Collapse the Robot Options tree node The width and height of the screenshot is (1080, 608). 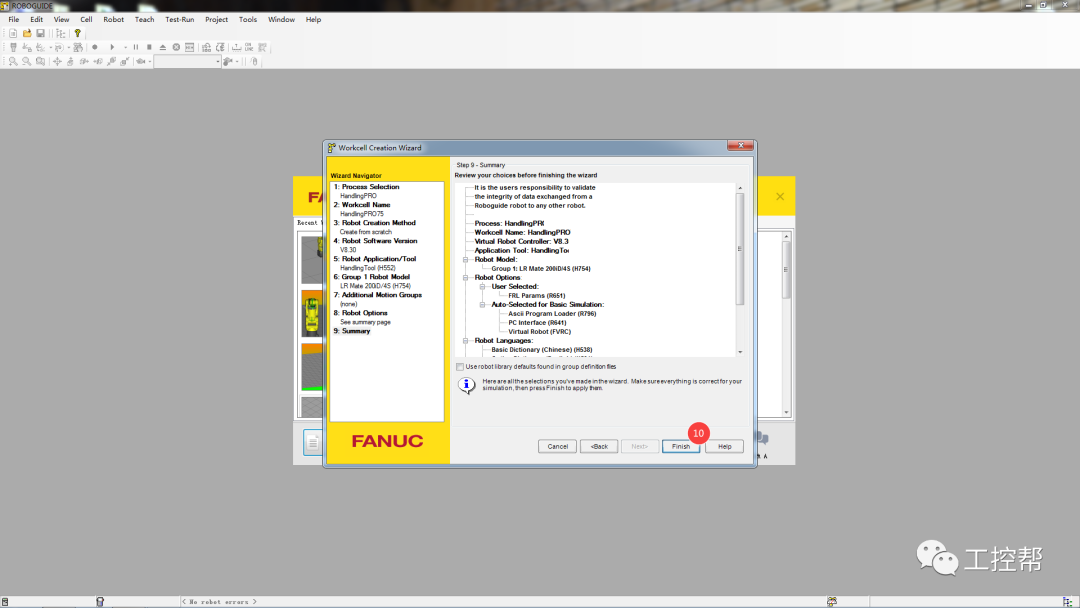tap(466, 277)
